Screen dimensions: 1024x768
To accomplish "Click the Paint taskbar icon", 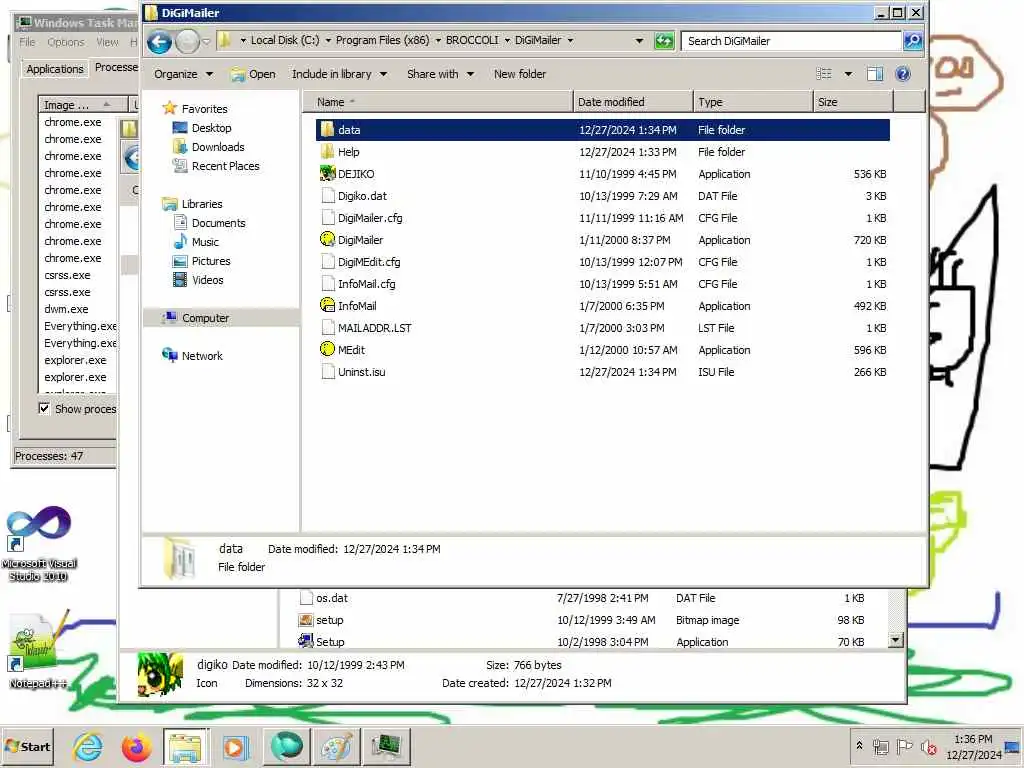I will [x=336, y=746].
